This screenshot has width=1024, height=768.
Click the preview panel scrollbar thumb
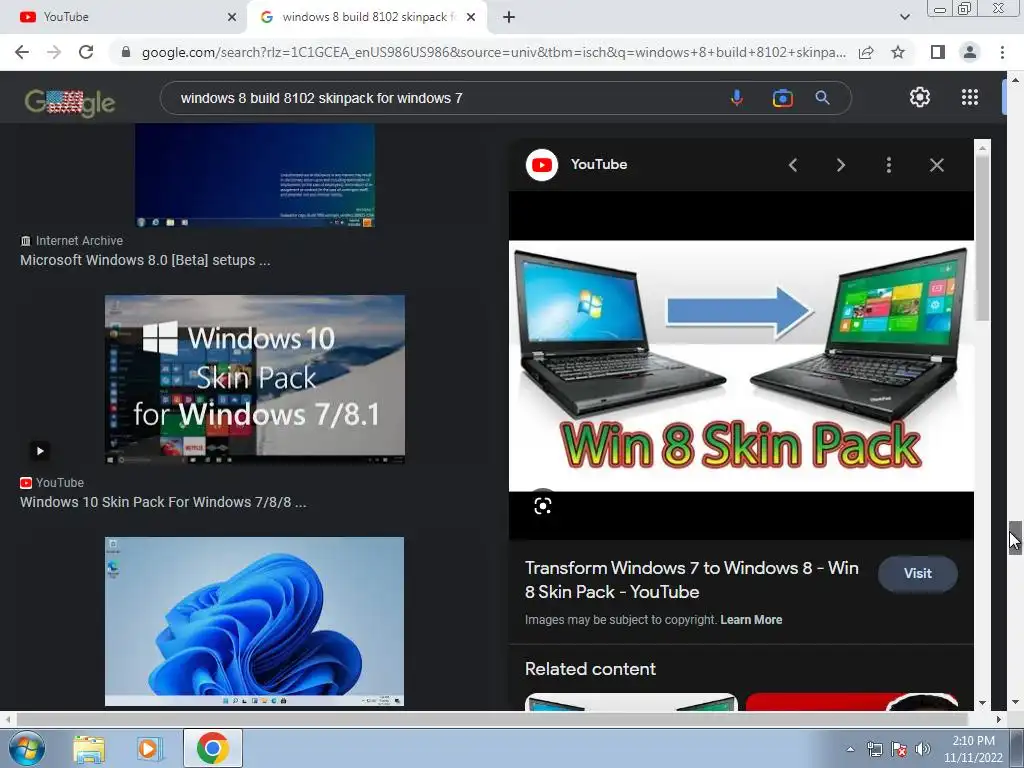pos(982,238)
